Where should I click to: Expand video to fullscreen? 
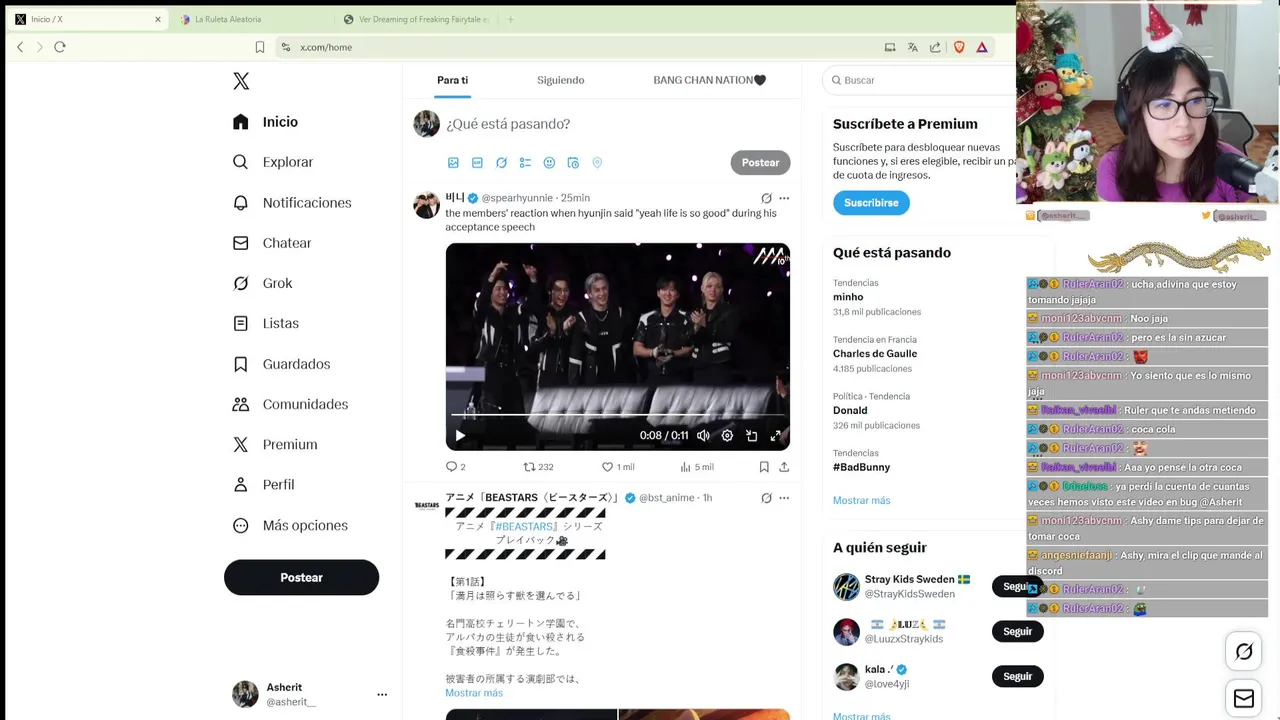tap(775, 436)
